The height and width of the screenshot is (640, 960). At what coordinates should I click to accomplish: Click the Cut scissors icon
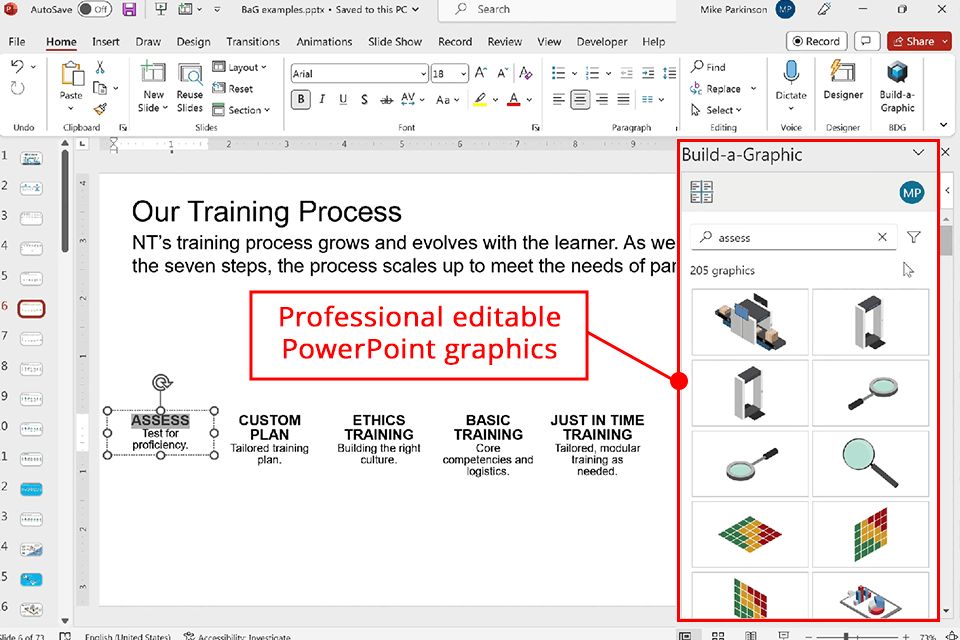click(100, 67)
